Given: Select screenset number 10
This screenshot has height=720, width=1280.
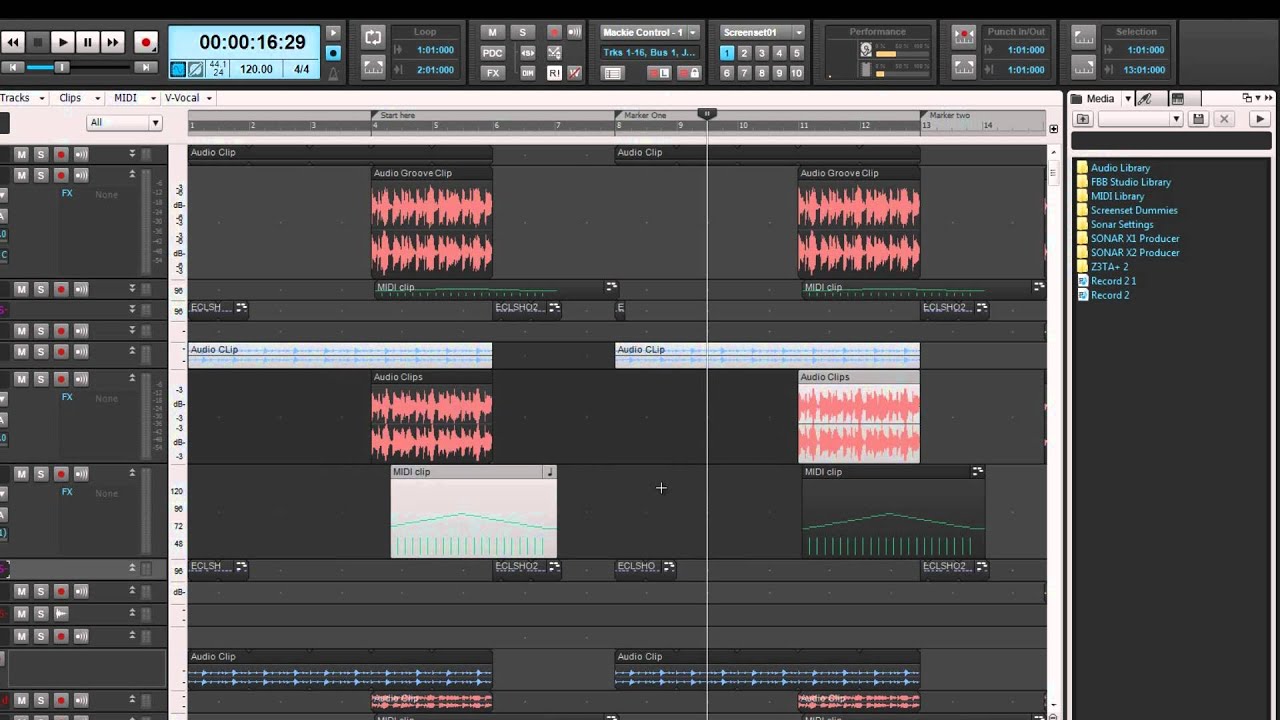Looking at the screenshot, I should coord(796,73).
